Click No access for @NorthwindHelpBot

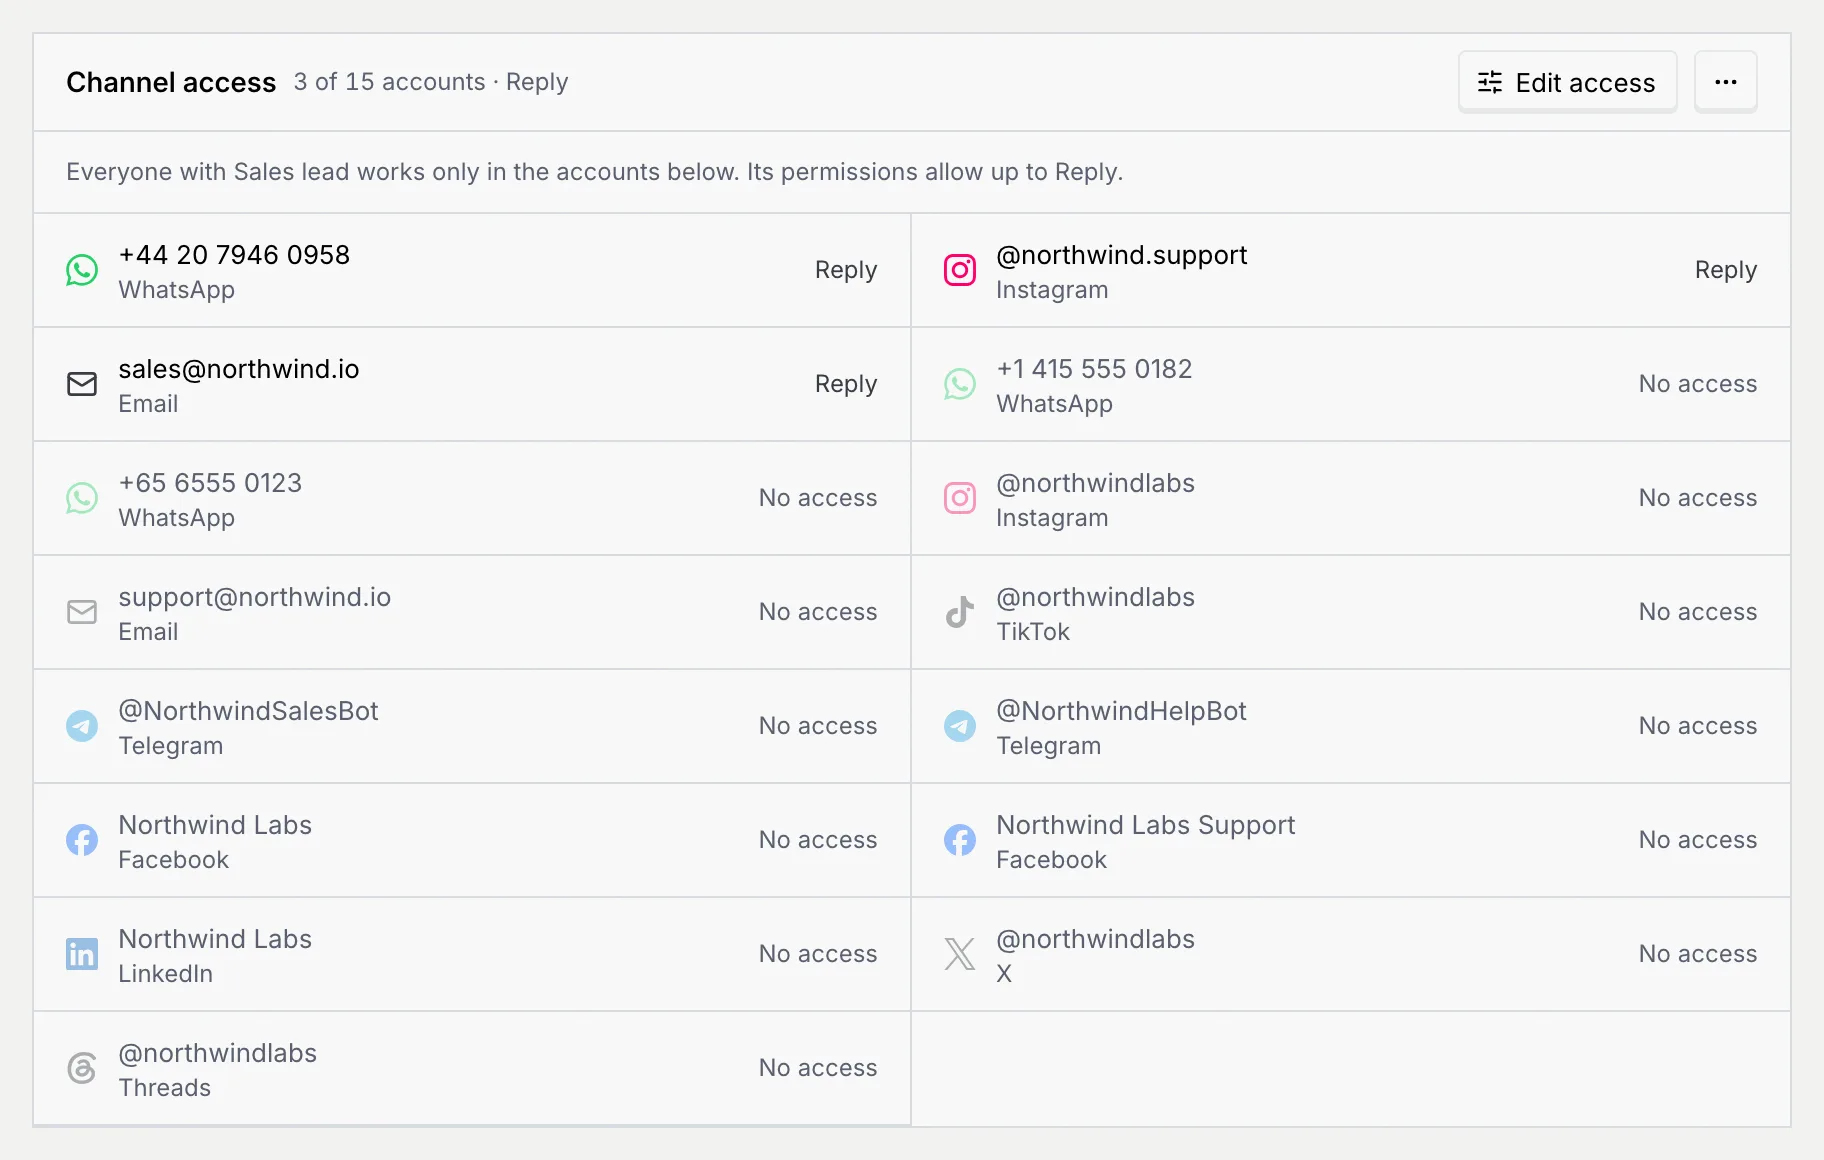click(x=1698, y=726)
